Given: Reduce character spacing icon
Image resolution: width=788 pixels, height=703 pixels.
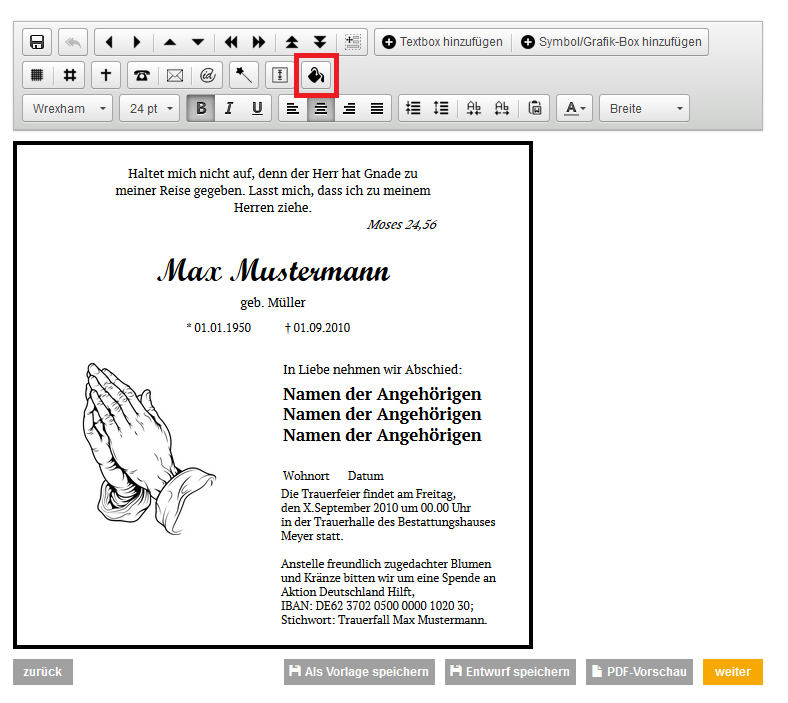Looking at the screenshot, I should [474, 109].
